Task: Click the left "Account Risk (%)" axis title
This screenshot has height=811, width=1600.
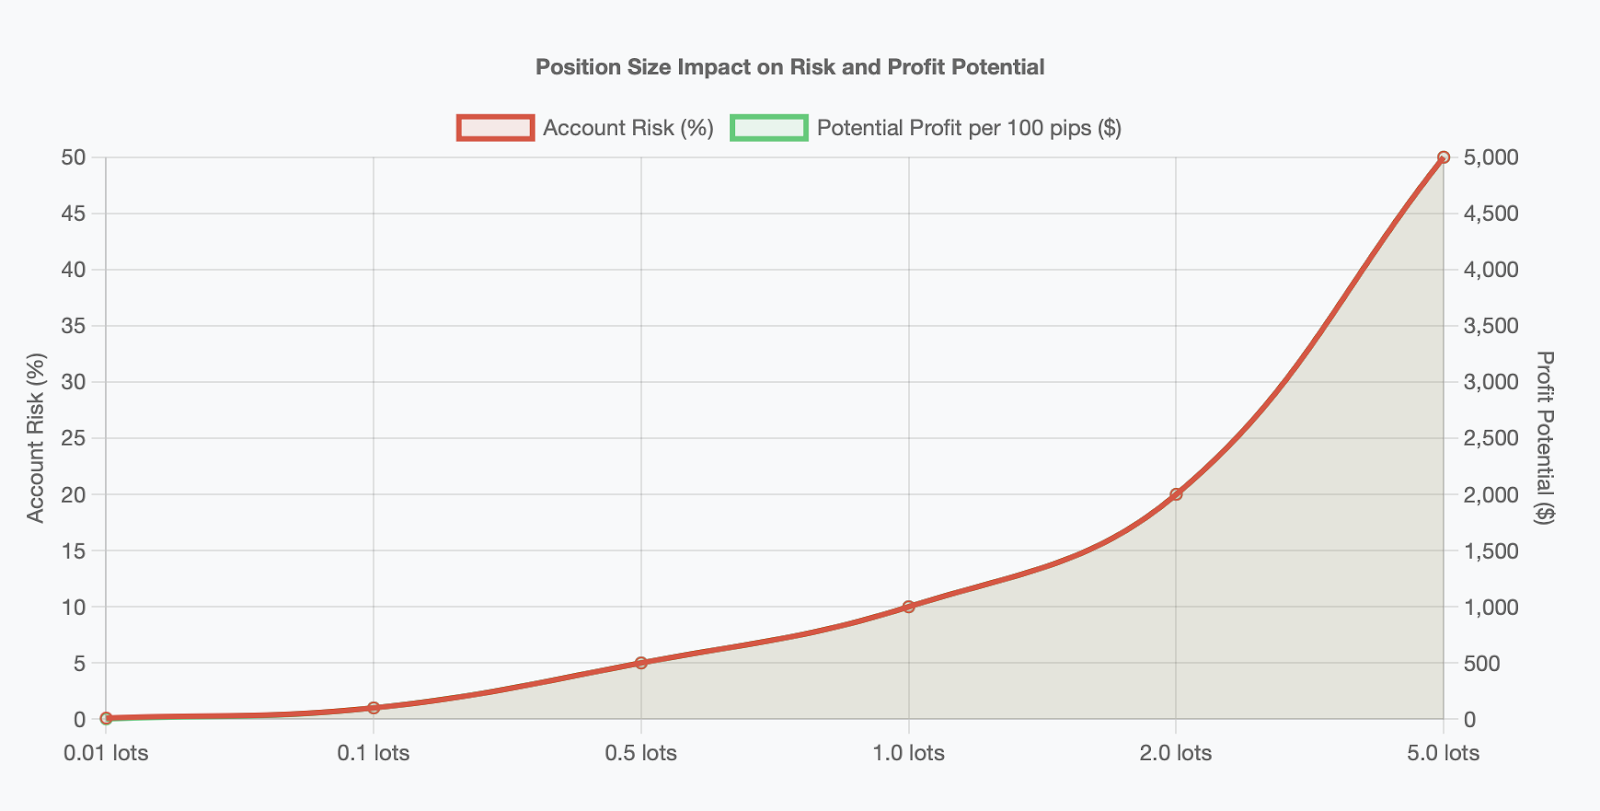Action: click(x=36, y=438)
